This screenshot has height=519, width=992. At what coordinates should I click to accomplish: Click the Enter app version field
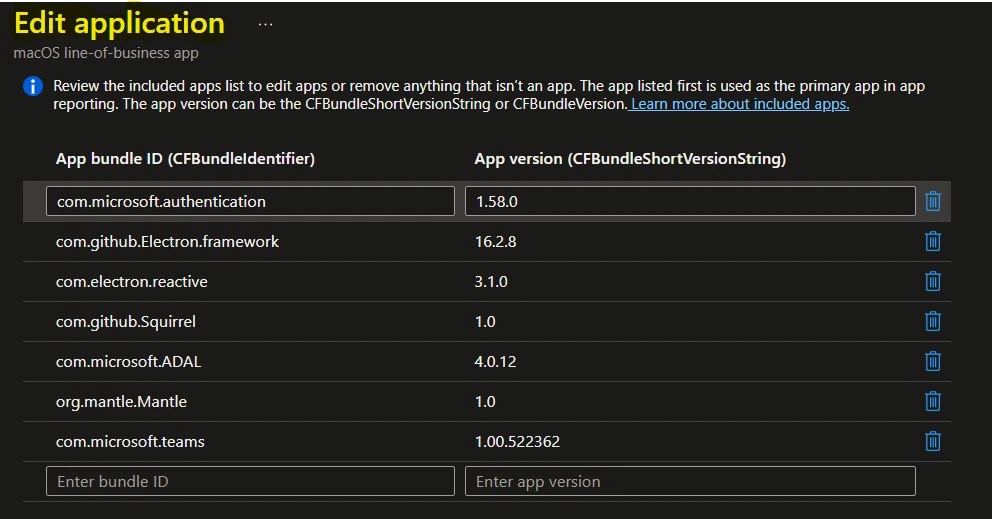pyautogui.click(x=690, y=481)
